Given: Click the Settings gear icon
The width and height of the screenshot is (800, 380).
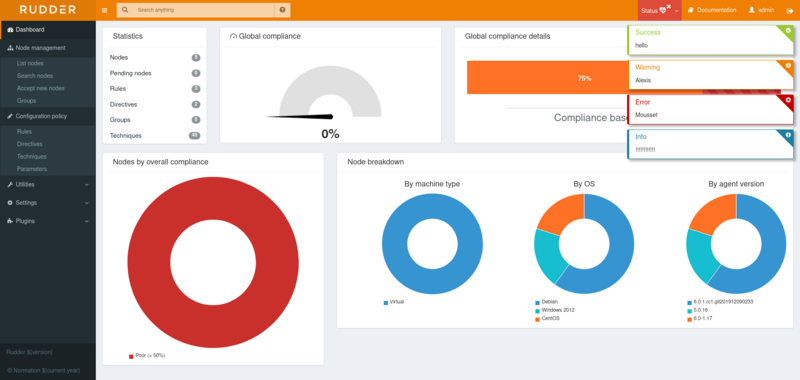Looking at the screenshot, I should point(11,203).
